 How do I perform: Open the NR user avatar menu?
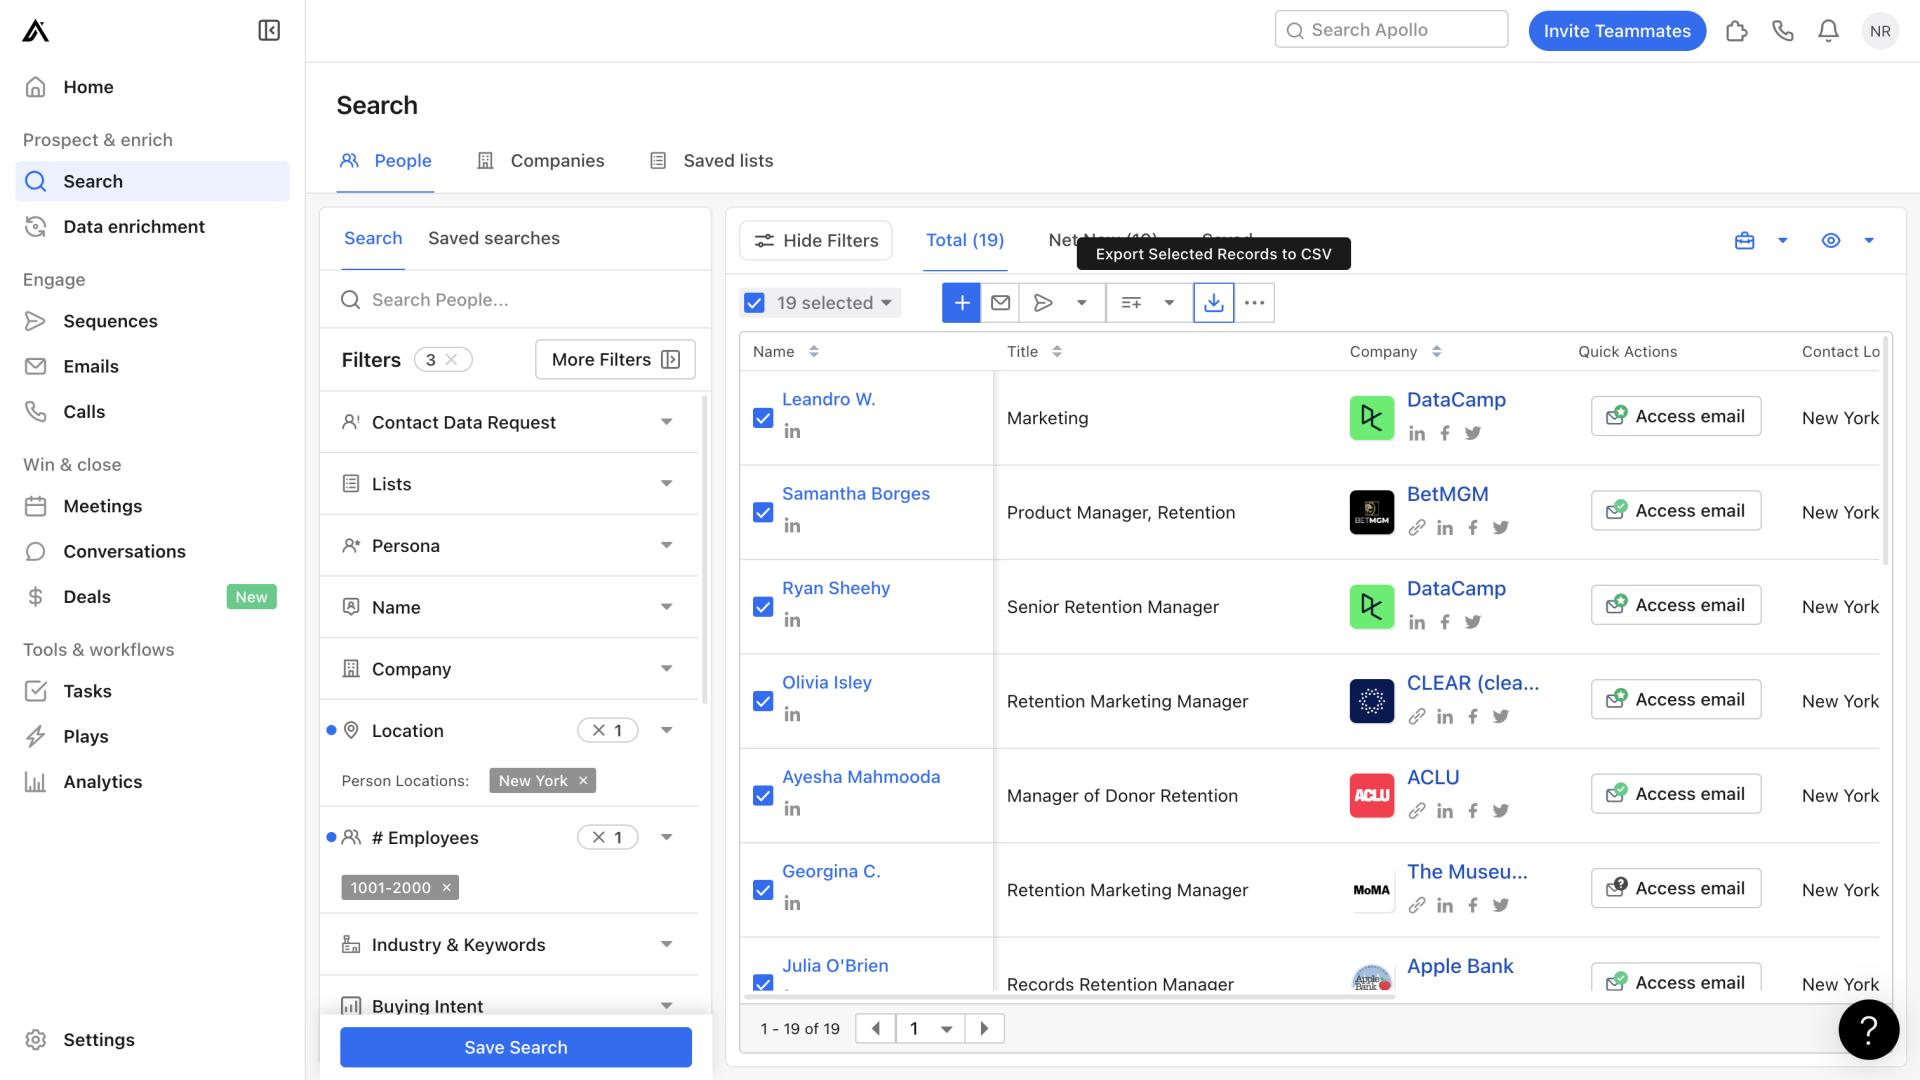click(x=1880, y=31)
